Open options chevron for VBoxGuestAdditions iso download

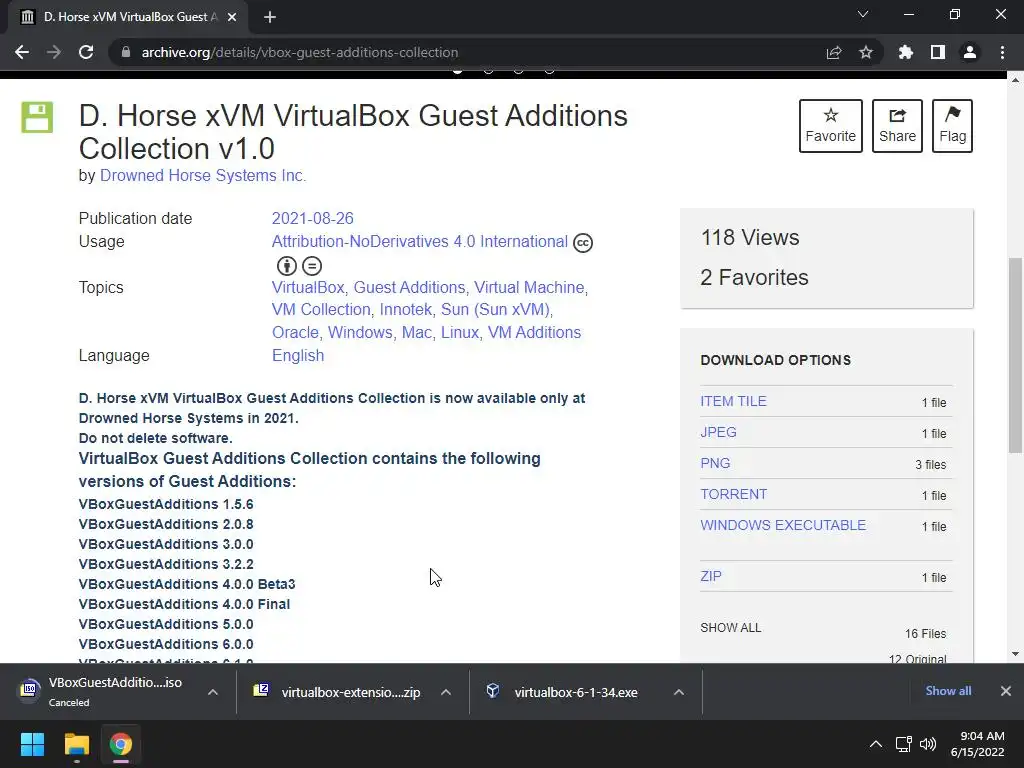pos(213,692)
